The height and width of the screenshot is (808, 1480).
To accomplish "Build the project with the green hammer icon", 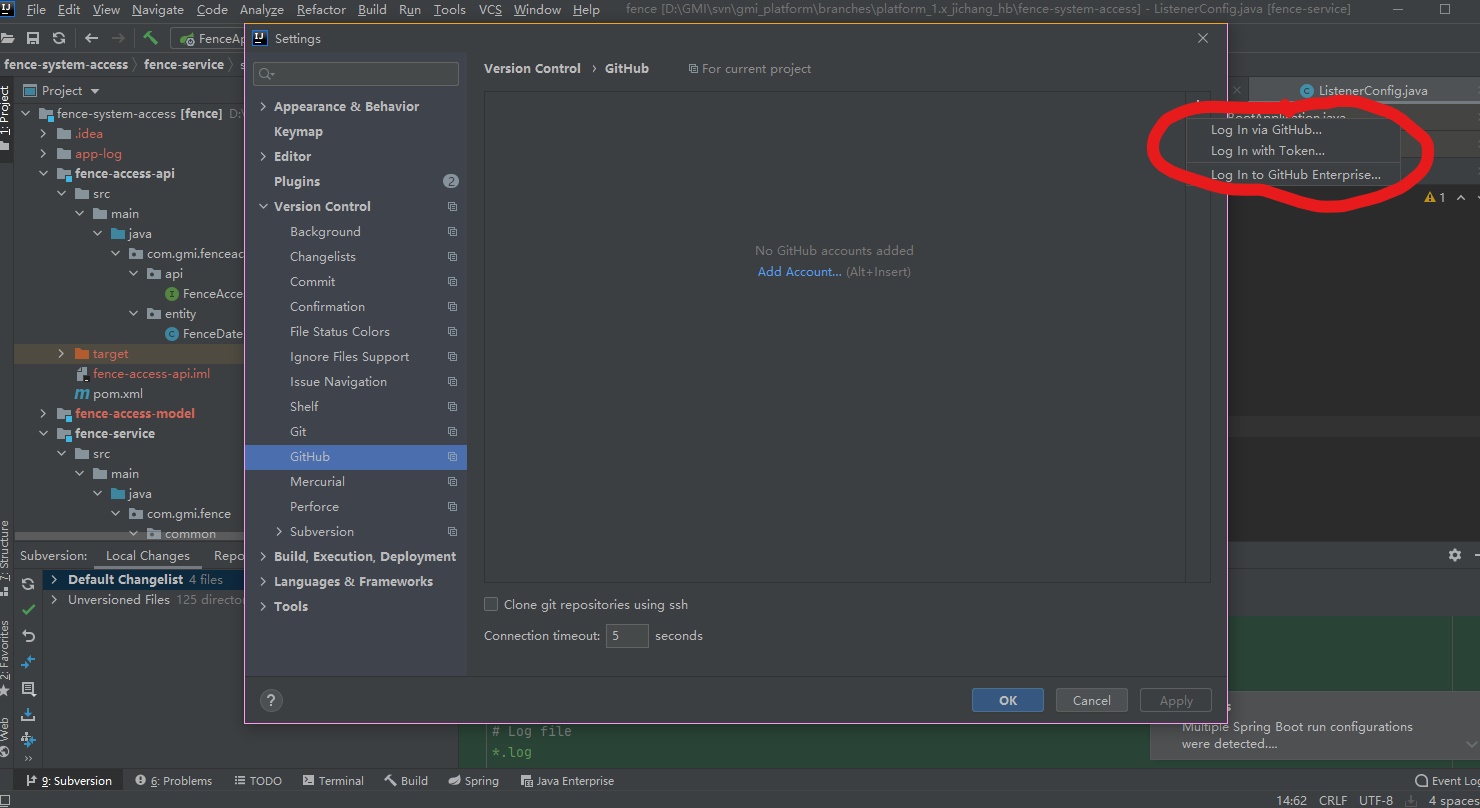I will (x=151, y=38).
